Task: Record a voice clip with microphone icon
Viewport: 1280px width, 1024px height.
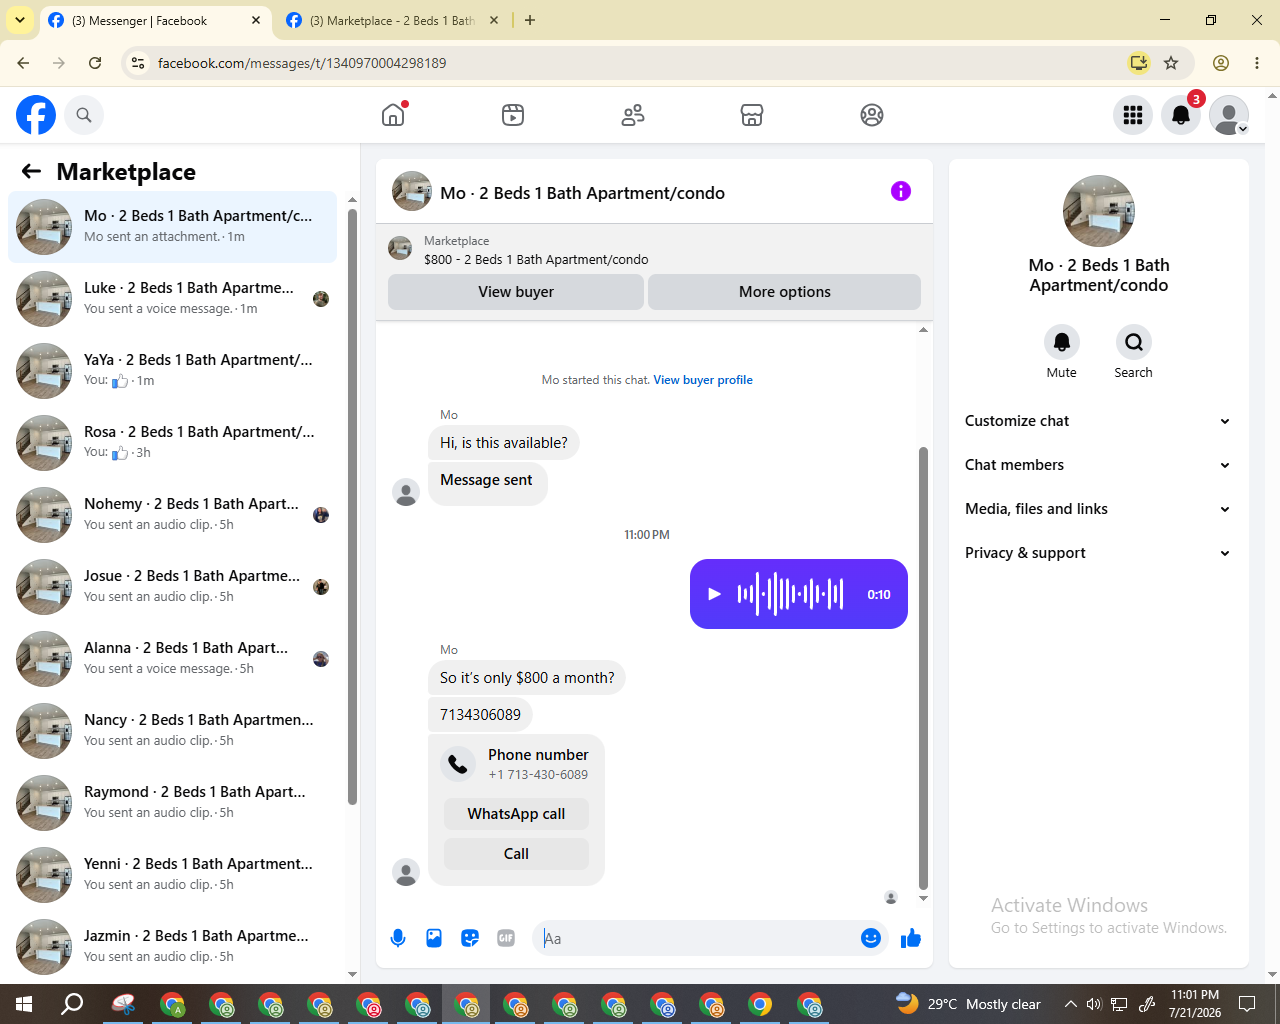Action: point(398,938)
